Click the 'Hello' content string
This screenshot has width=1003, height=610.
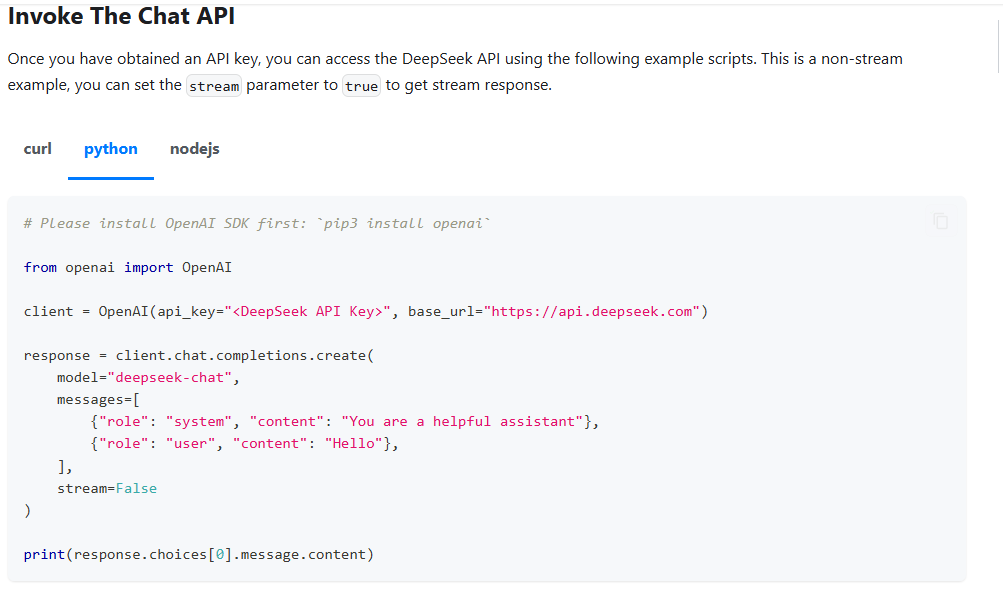[353, 444]
